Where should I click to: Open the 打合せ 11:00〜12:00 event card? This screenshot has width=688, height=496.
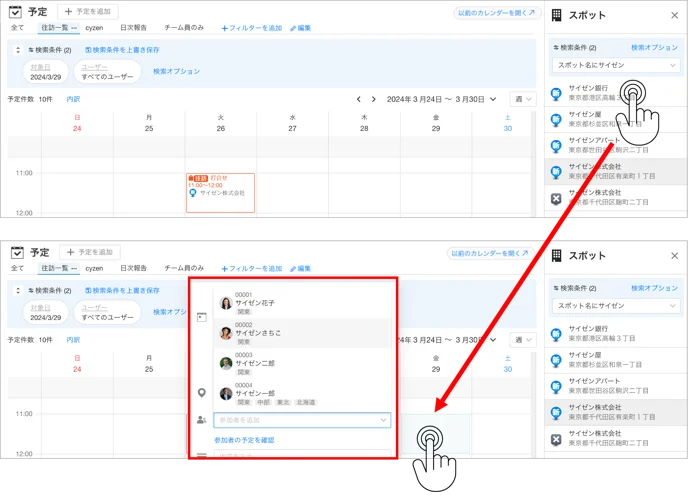click(220, 193)
